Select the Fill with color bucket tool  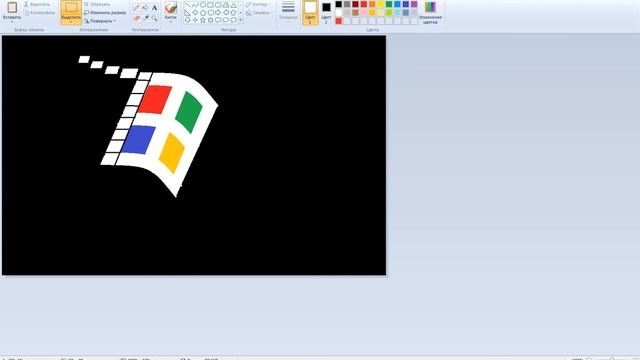point(145,7)
